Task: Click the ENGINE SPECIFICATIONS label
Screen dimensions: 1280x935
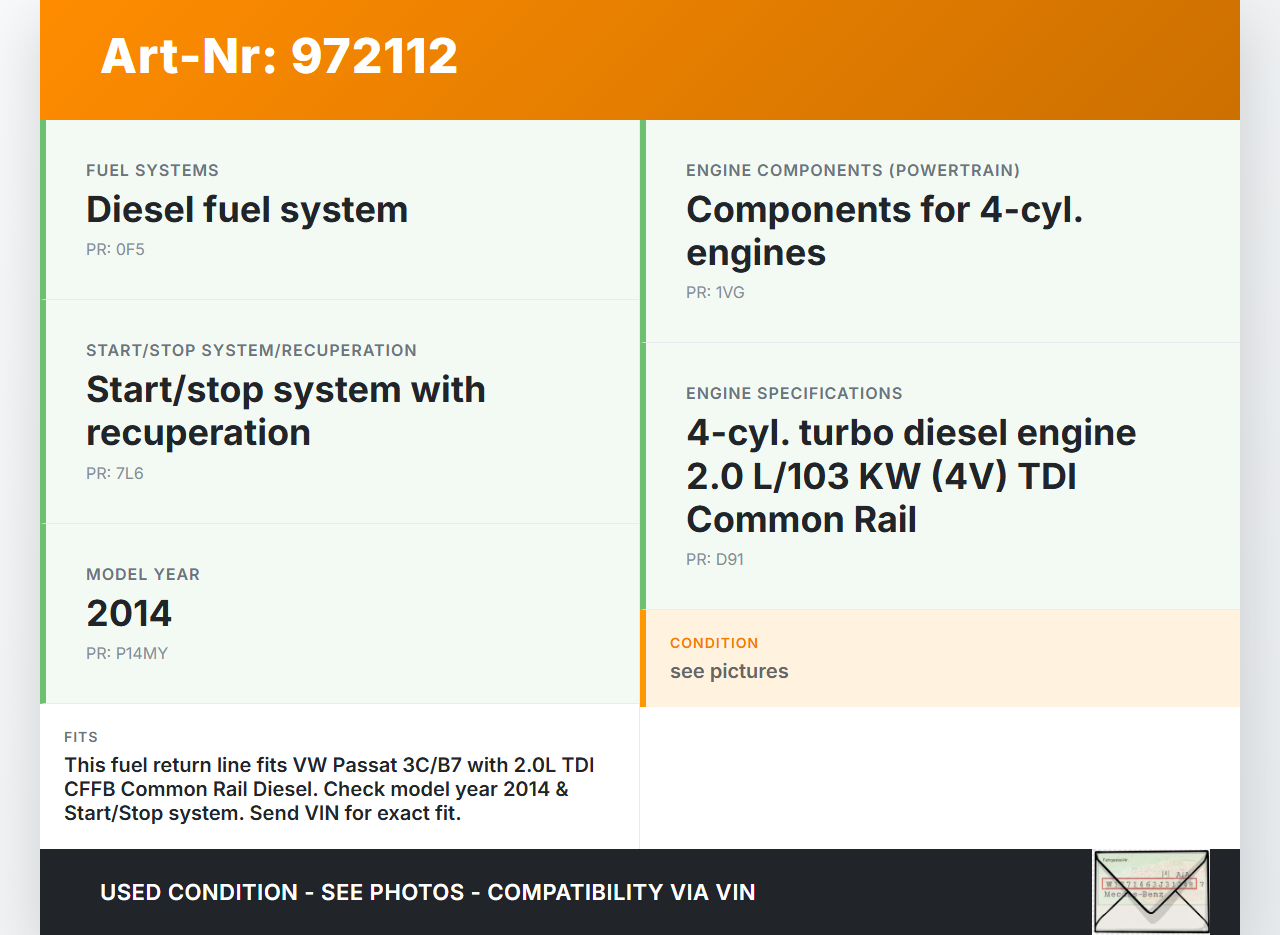Action: [x=794, y=394]
